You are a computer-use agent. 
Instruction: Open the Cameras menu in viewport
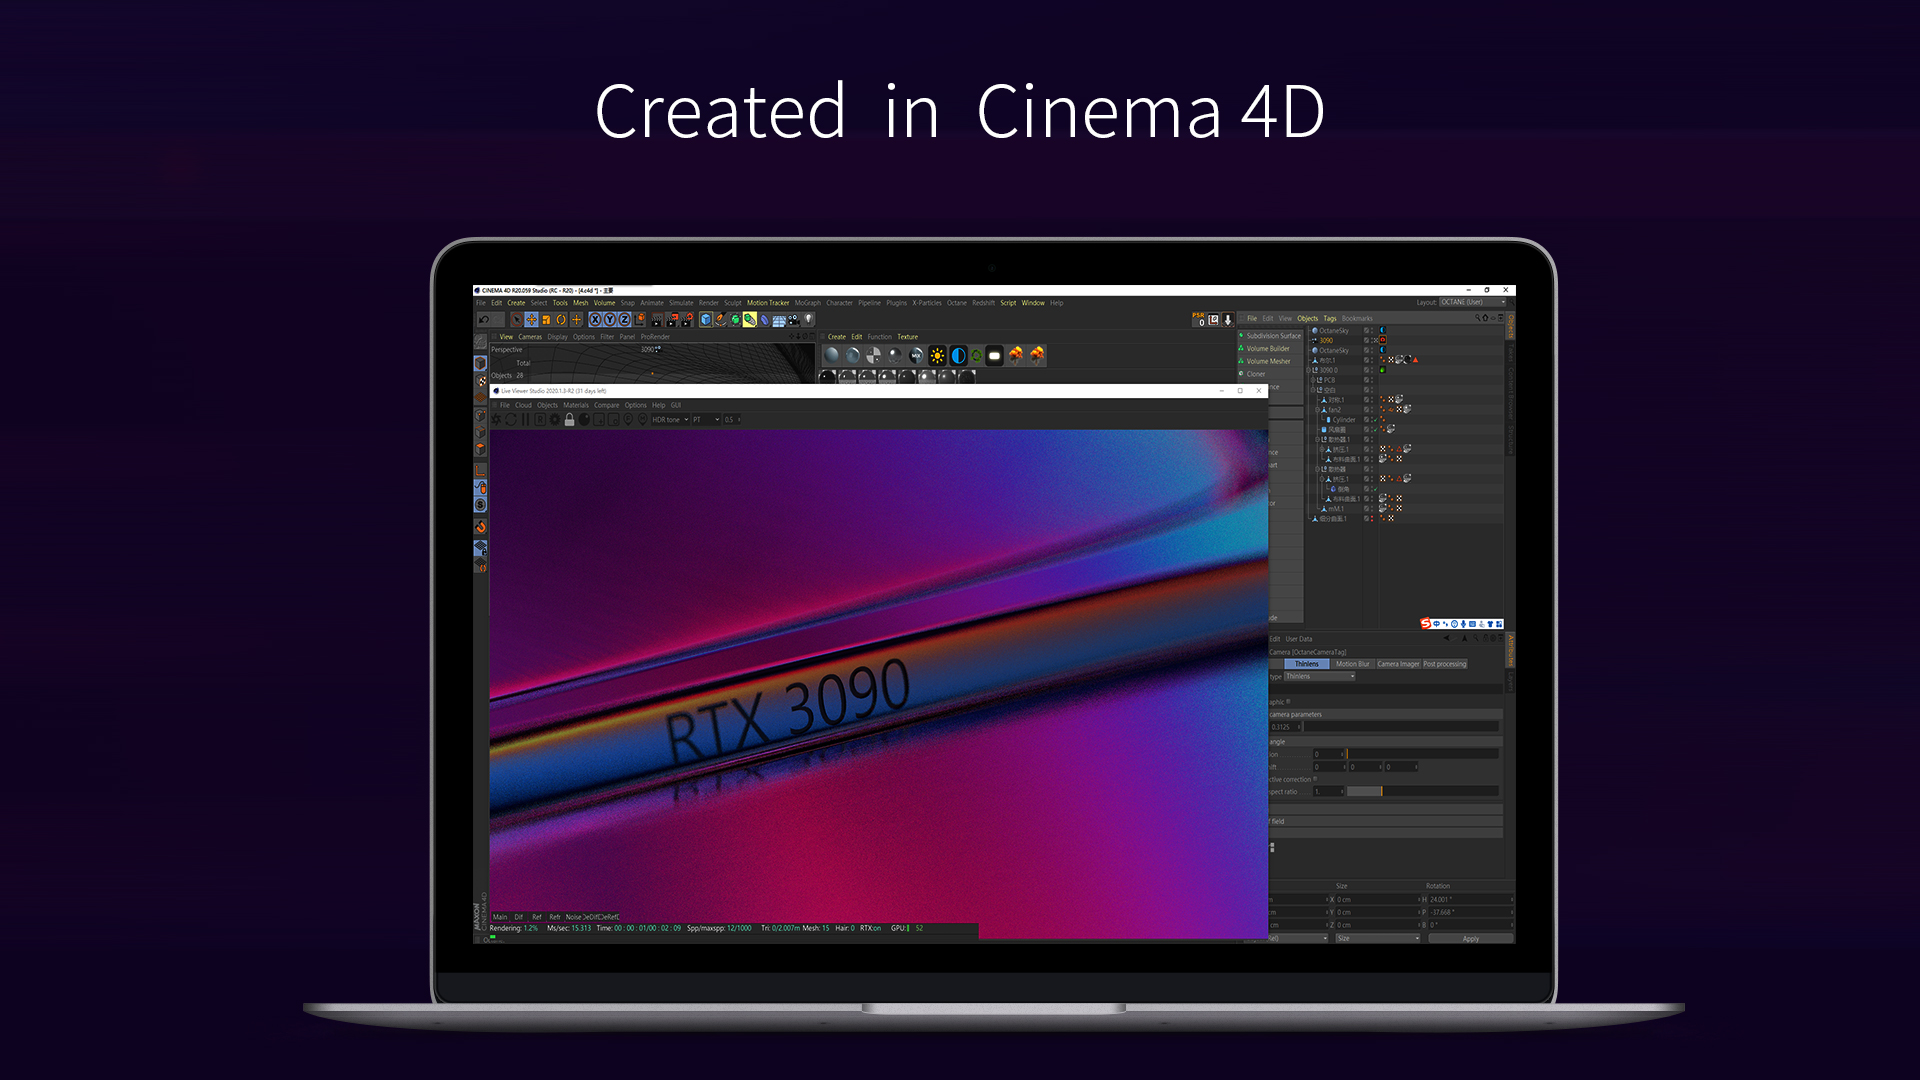tap(530, 337)
